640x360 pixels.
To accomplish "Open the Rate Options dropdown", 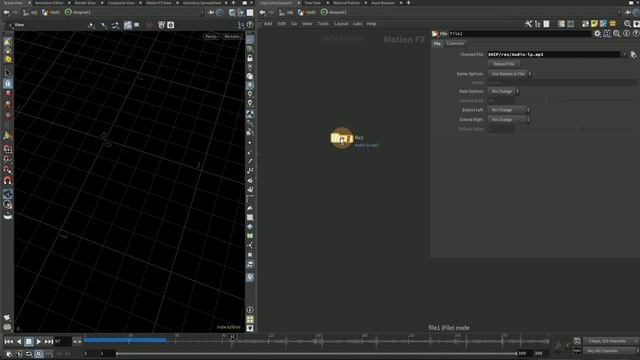I will click(x=503, y=91).
